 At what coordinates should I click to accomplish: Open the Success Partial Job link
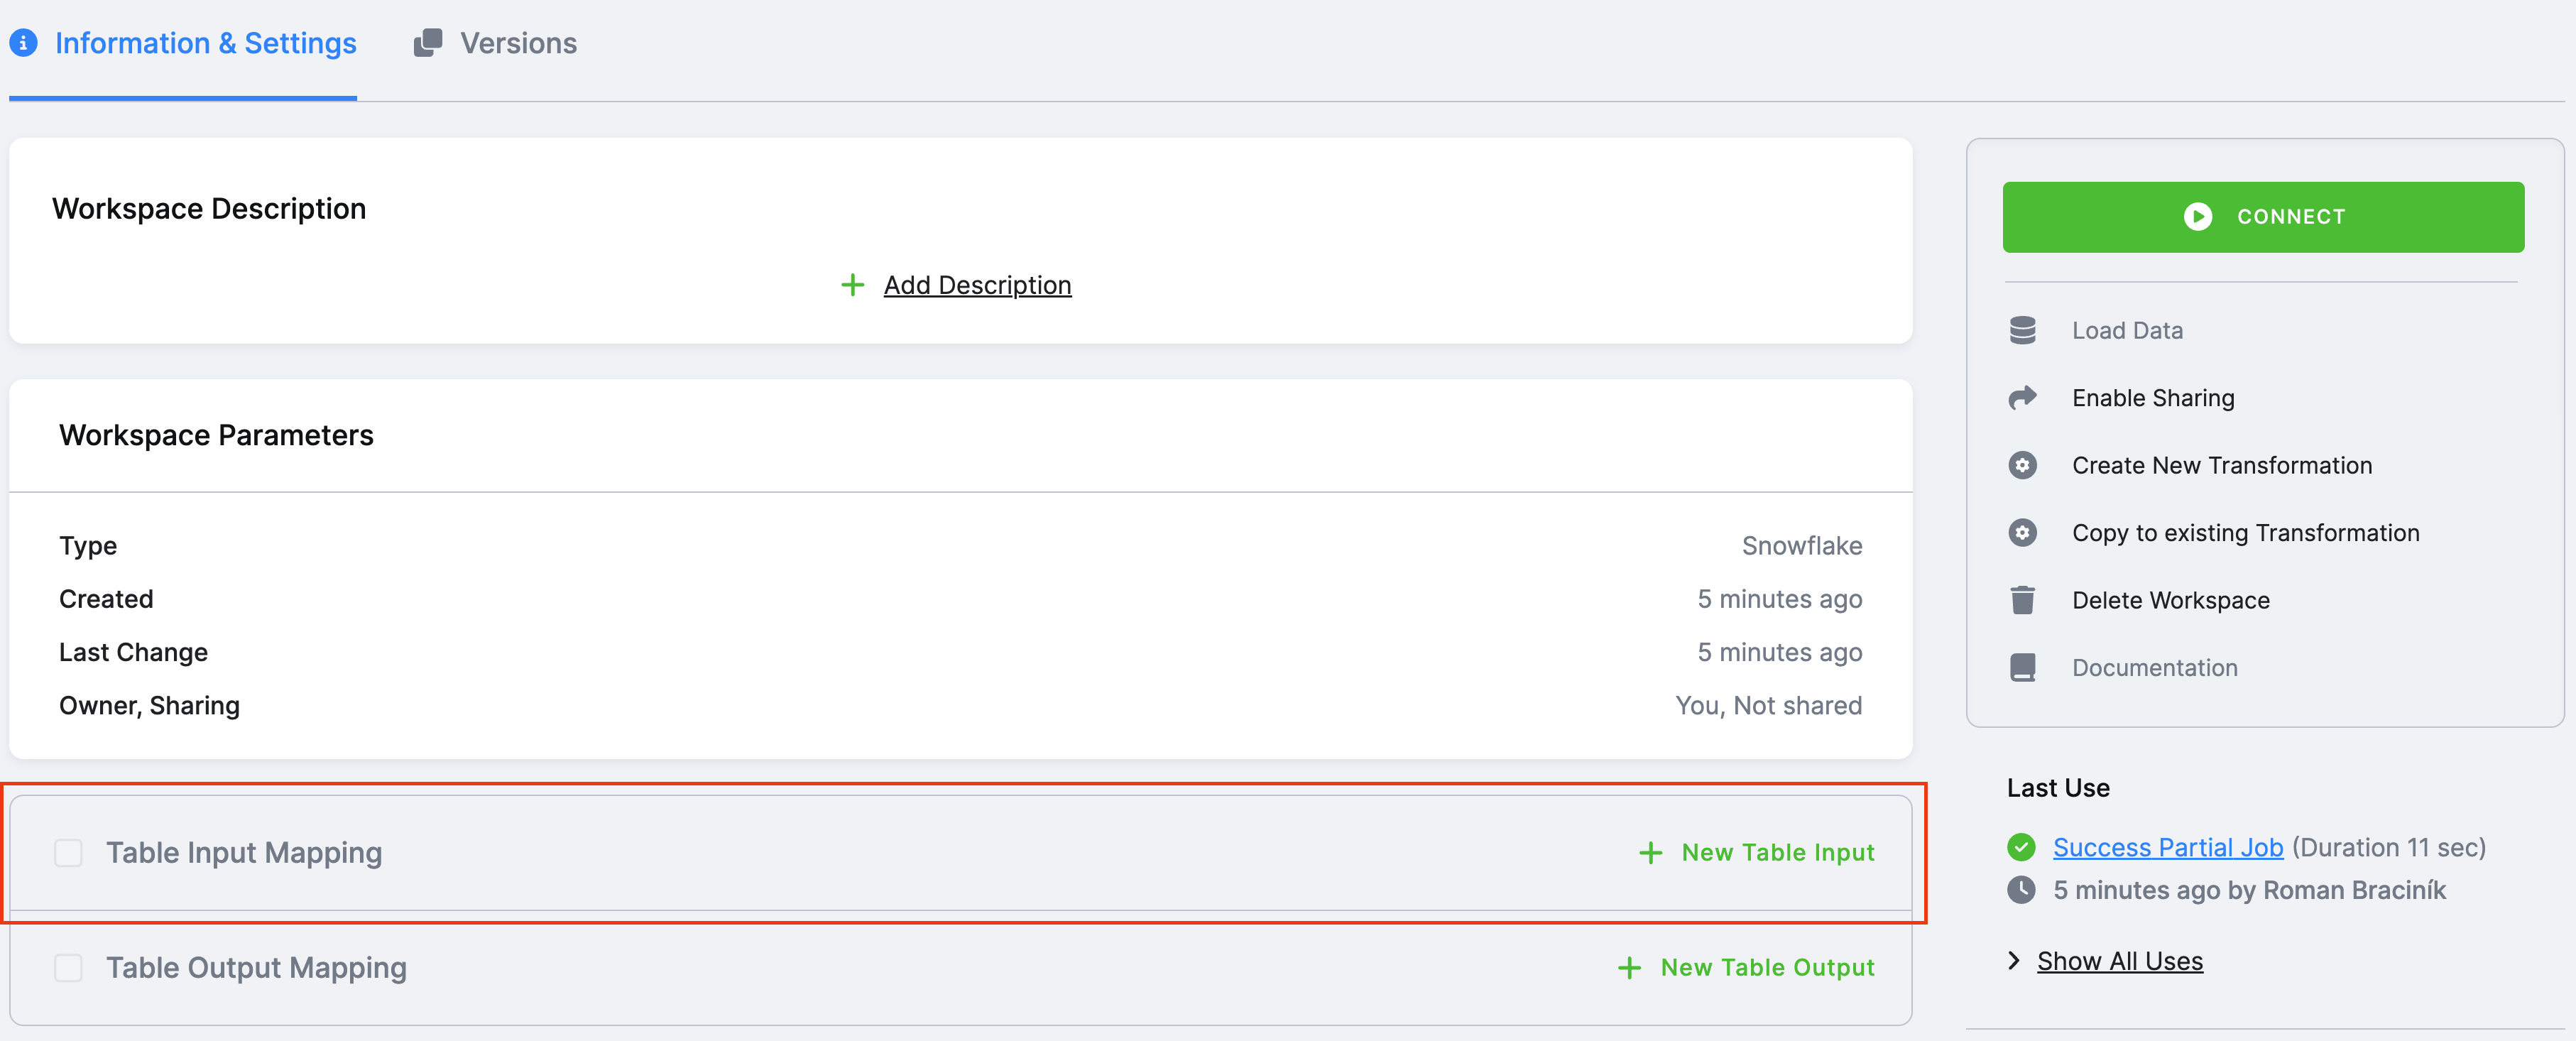[x=2167, y=847]
